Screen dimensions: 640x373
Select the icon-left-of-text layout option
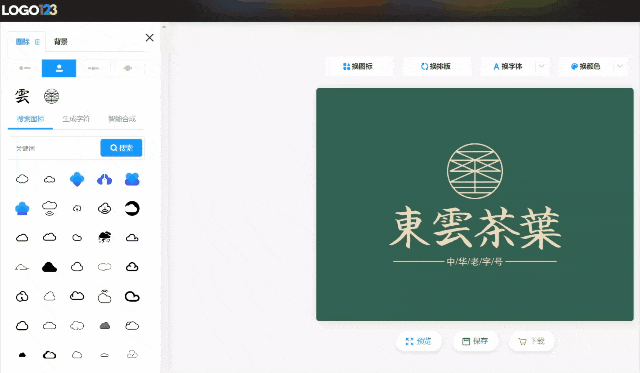pyautogui.click(x=25, y=68)
